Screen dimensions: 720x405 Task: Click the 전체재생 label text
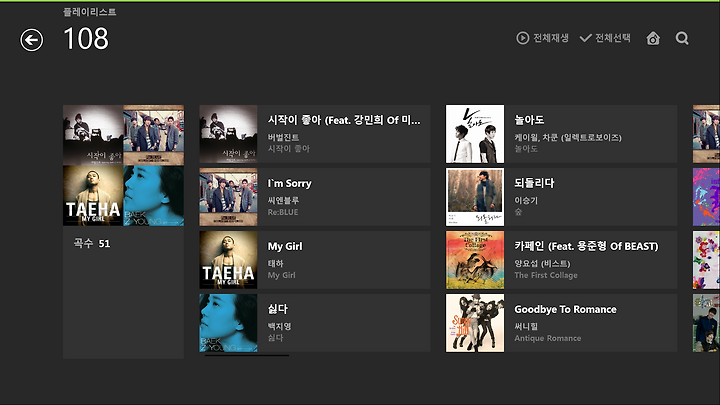pyautogui.click(x=551, y=38)
